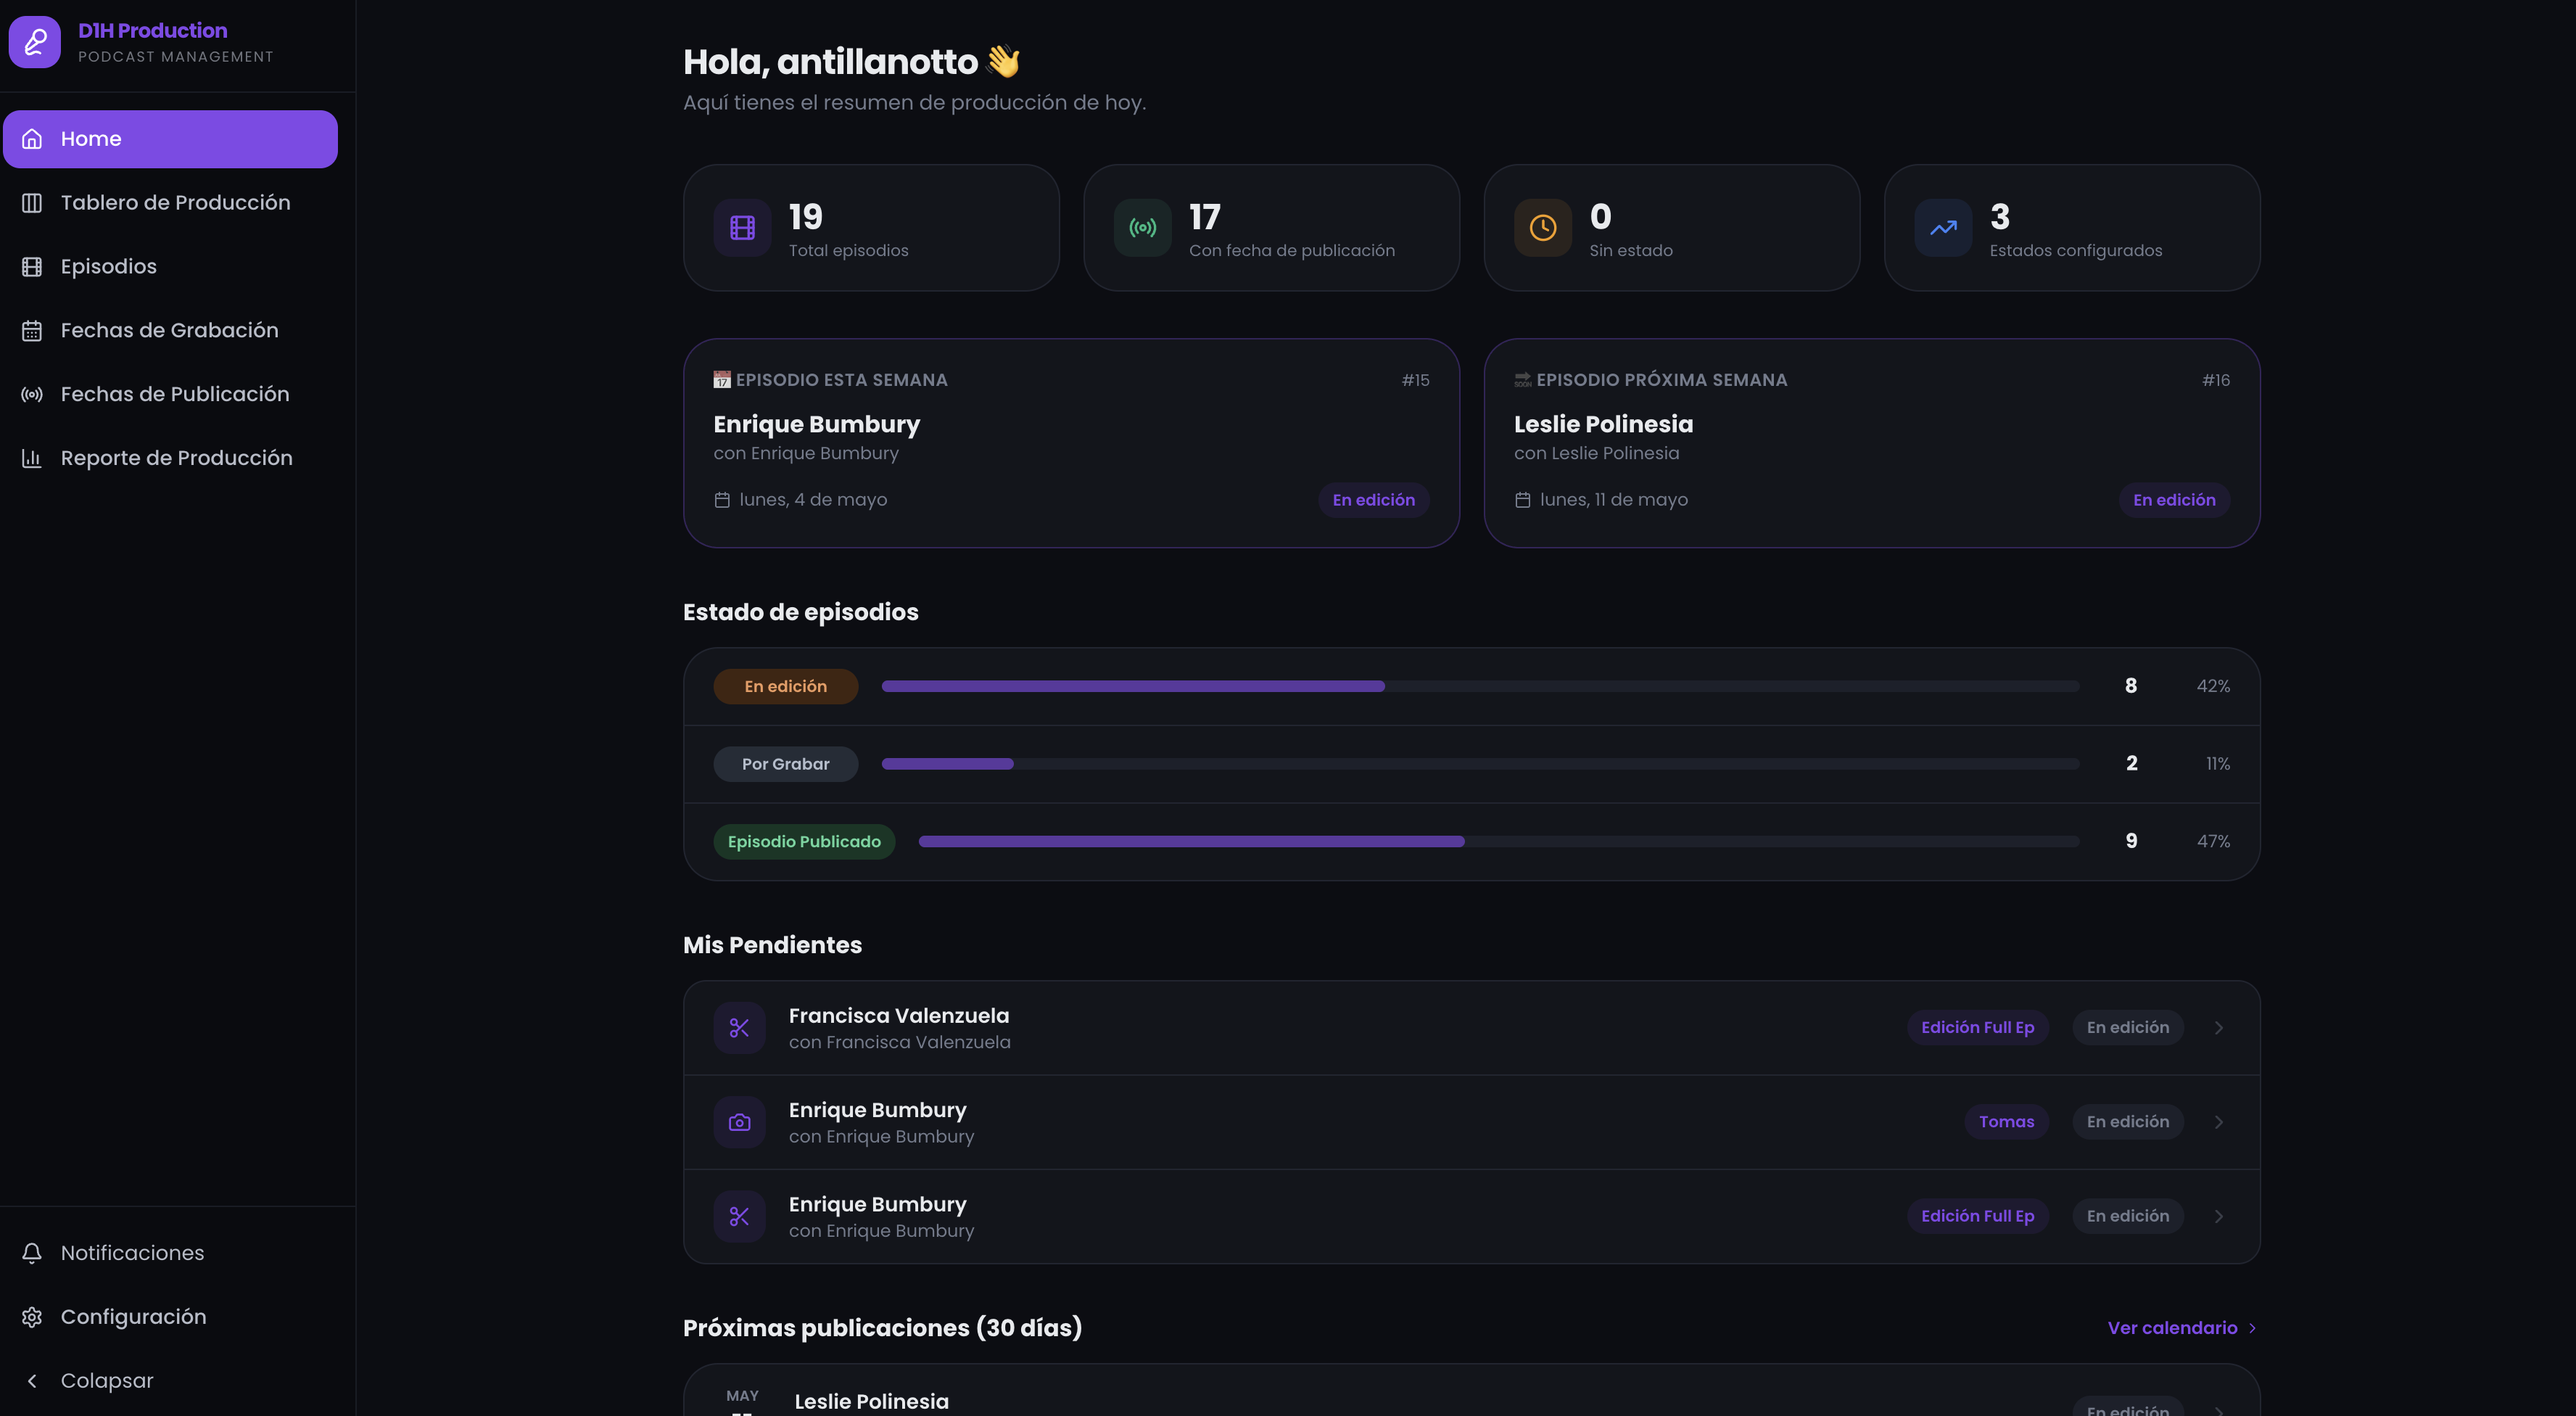Click the green Episodio Publicado status pill

pyautogui.click(x=804, y=842)
